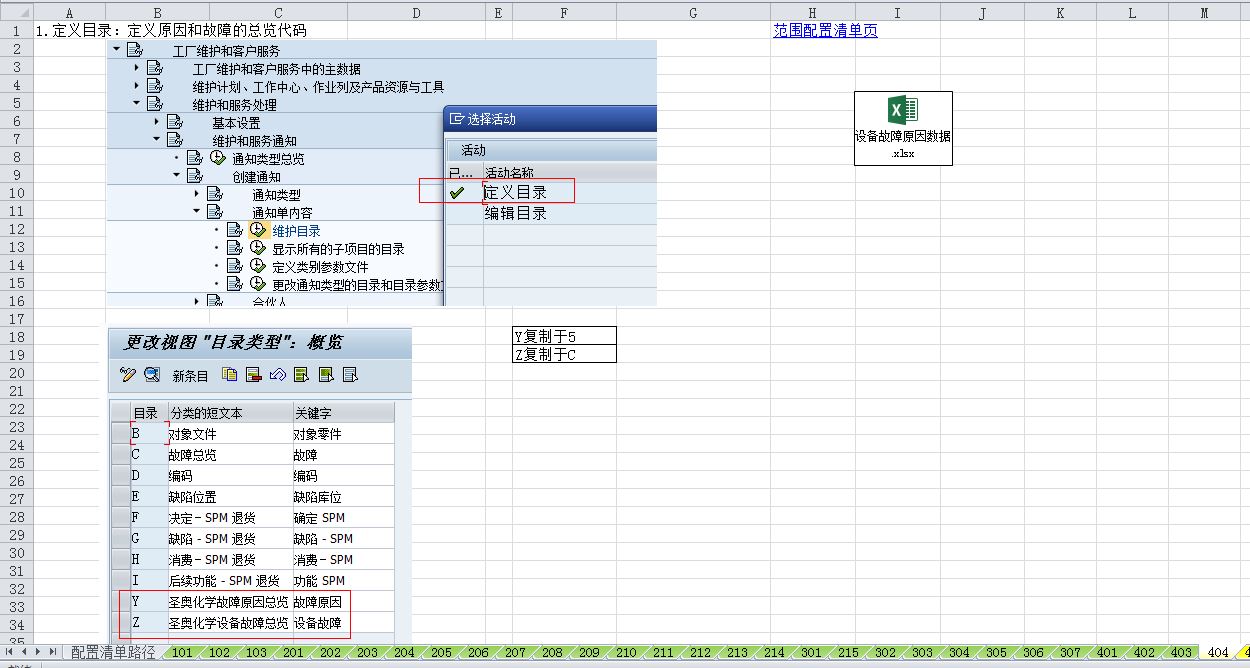Click the 定义类别参数文件 tree entry

[320, 267]
